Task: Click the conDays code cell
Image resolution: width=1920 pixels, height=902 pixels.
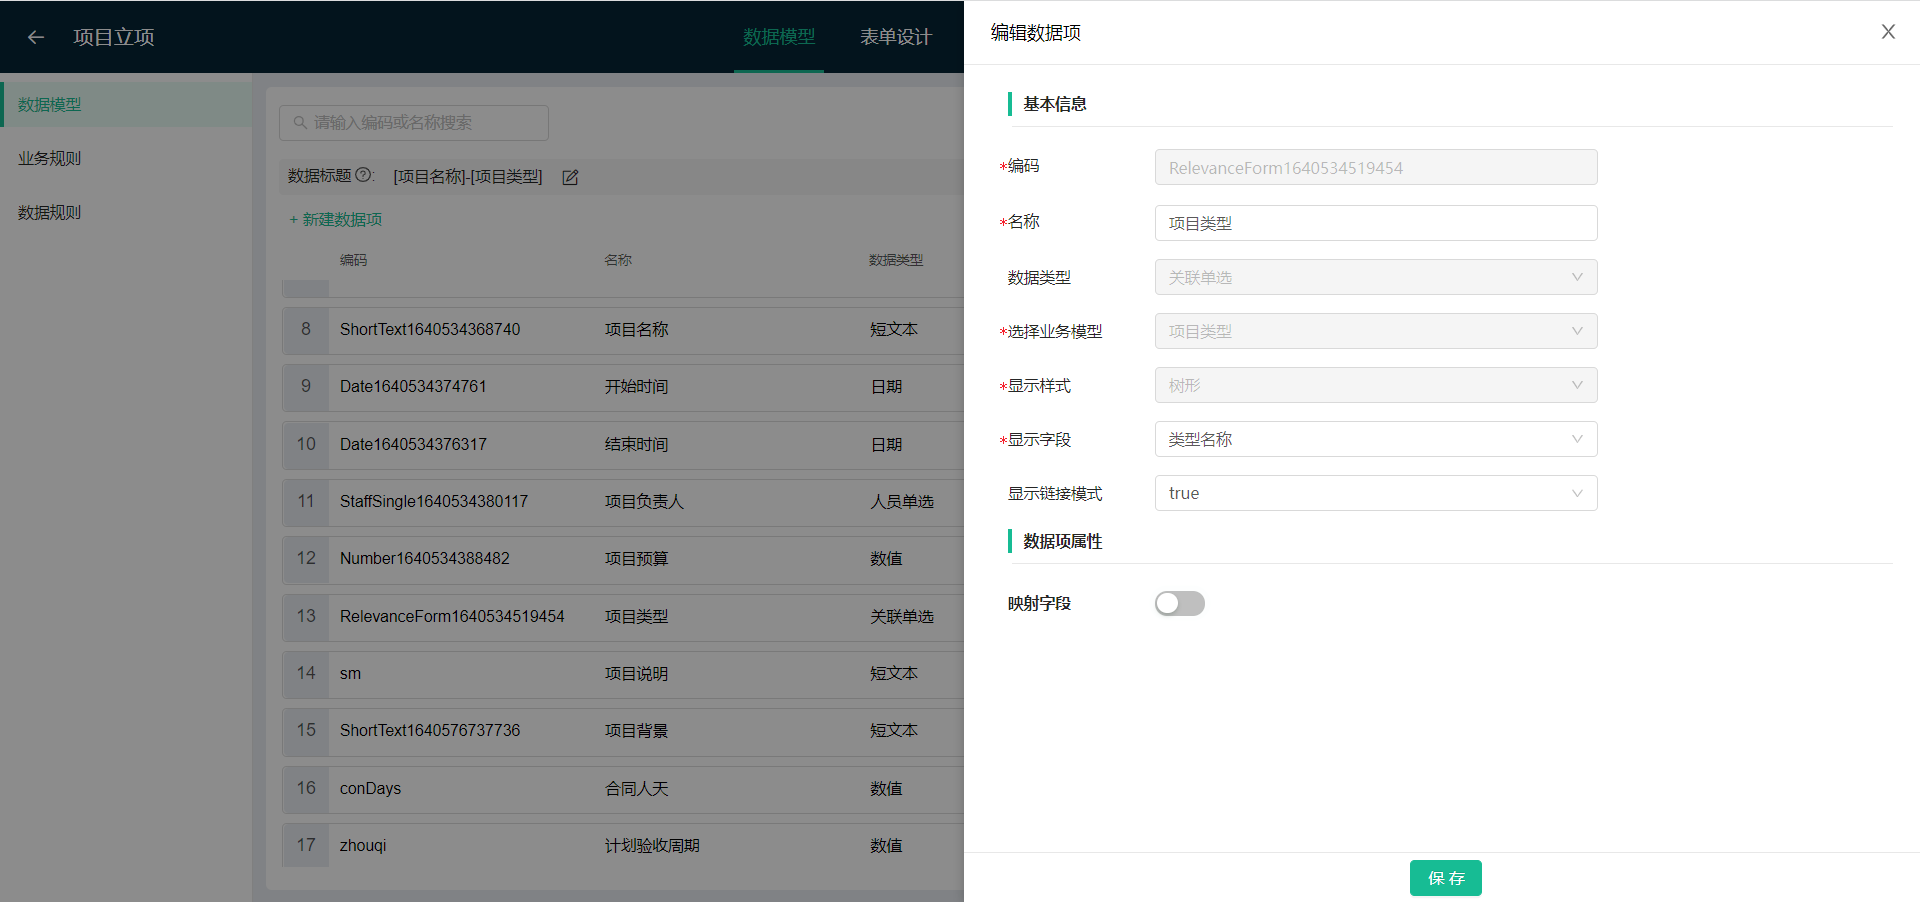Action: click(x=370, y=788)
